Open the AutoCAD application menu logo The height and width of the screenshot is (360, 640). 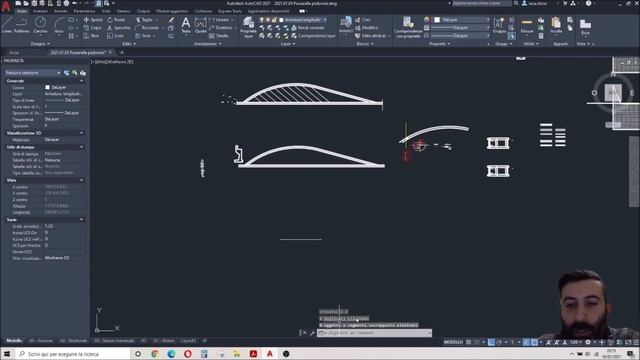6,6
